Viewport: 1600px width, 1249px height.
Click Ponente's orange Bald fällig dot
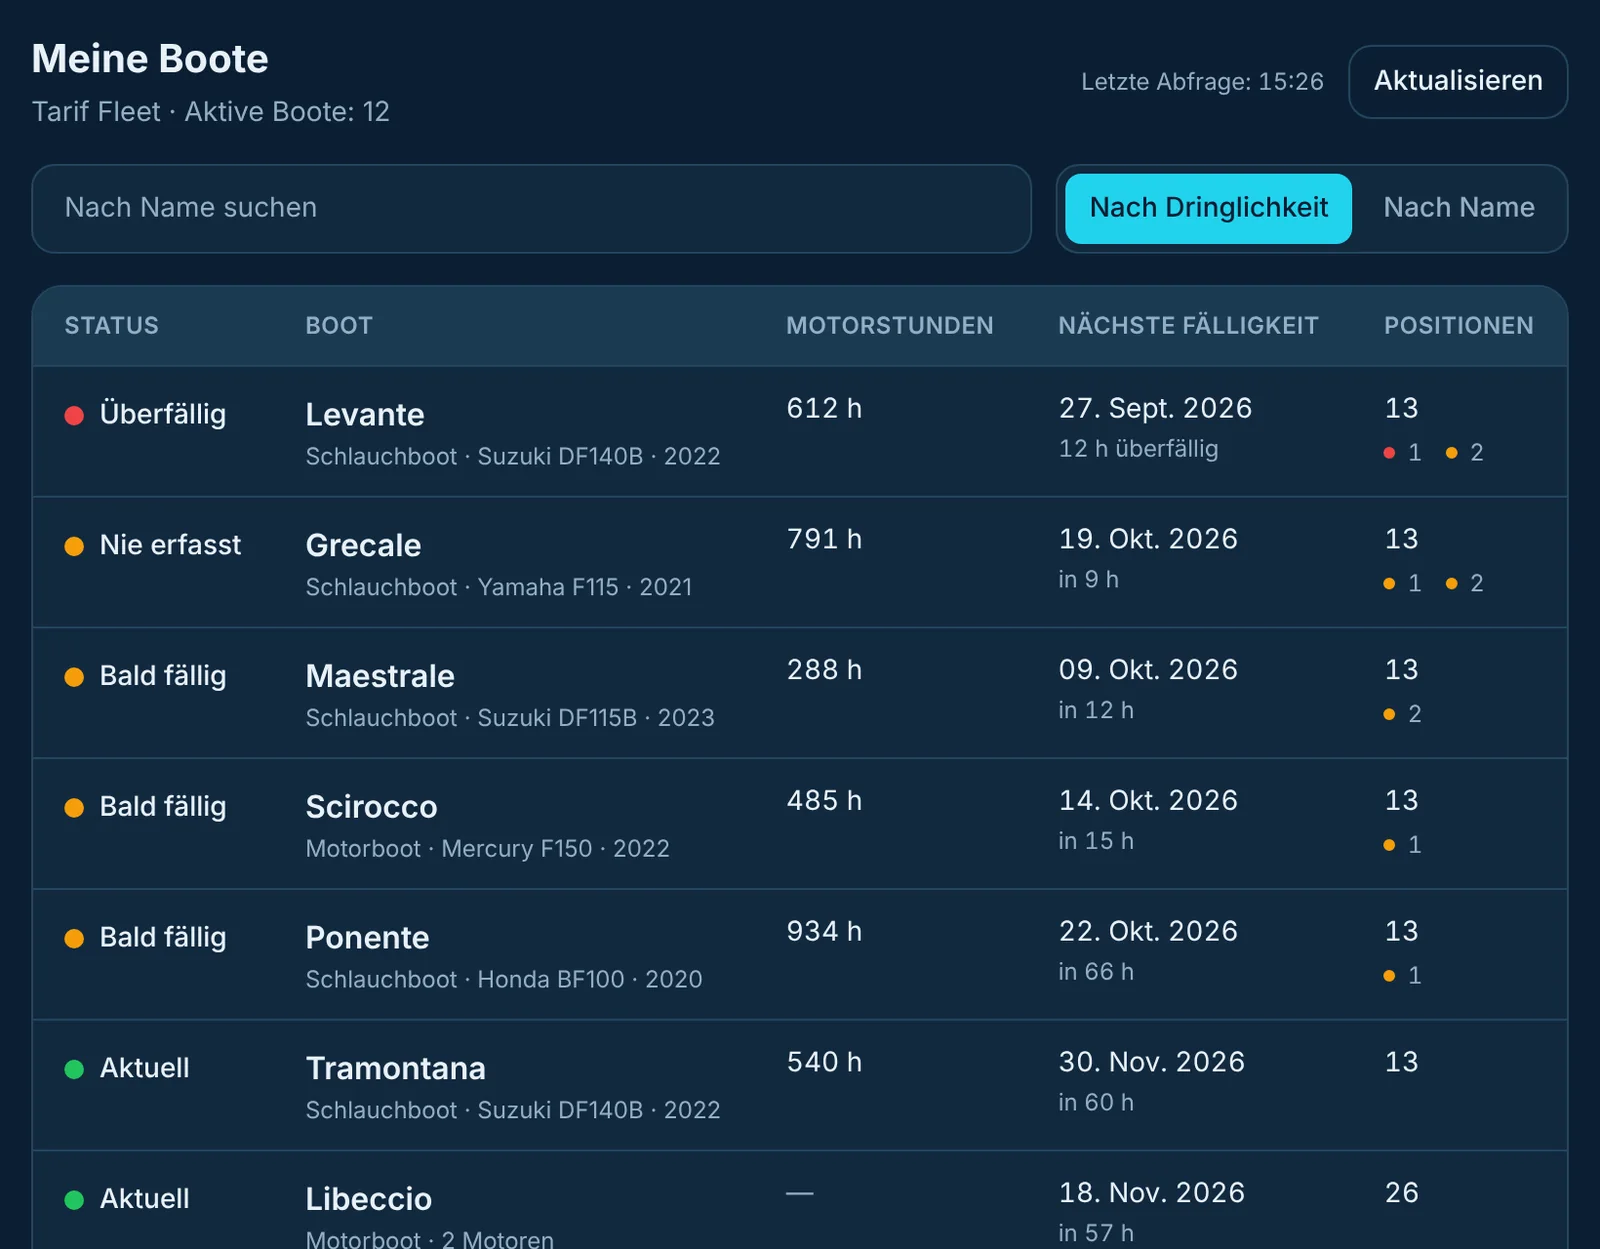74,938
